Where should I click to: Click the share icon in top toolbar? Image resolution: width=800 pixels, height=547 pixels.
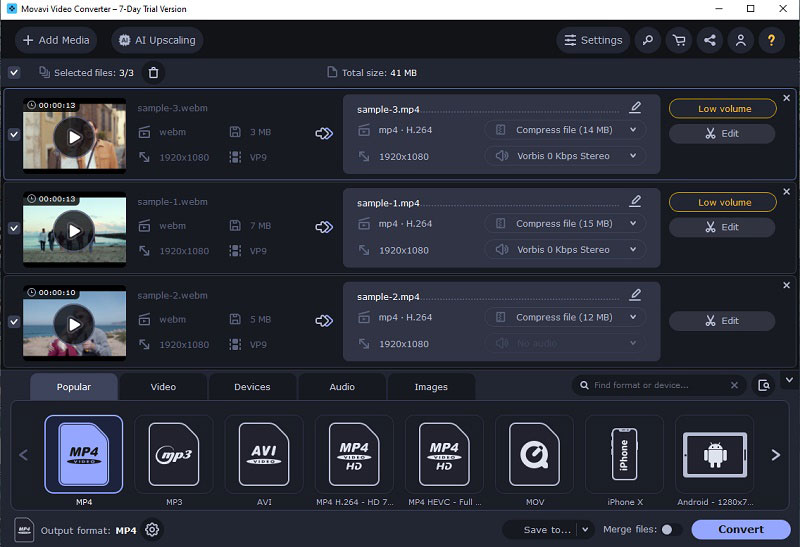[x=710, y=40]
